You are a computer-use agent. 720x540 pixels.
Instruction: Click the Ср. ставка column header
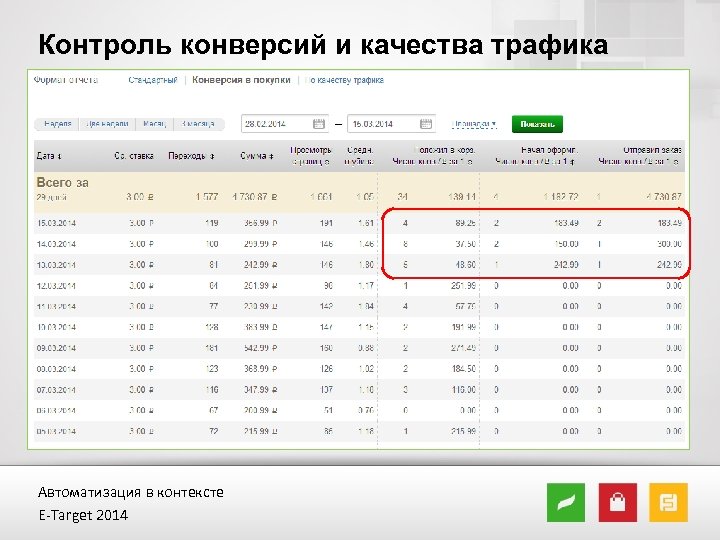tap(134, 156)
